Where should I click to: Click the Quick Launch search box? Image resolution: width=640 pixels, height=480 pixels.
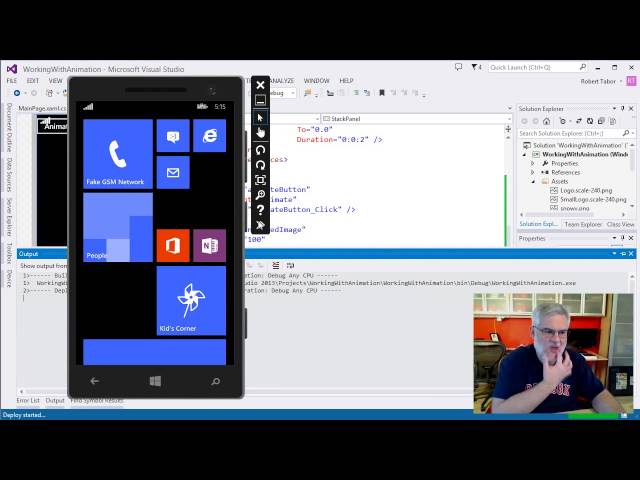coord(538,67)
